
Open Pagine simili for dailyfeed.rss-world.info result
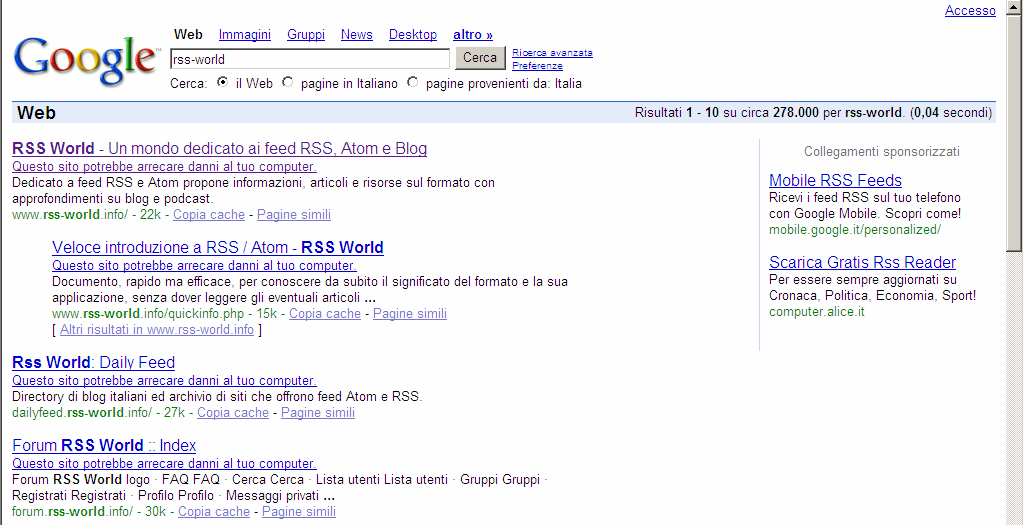318,413
